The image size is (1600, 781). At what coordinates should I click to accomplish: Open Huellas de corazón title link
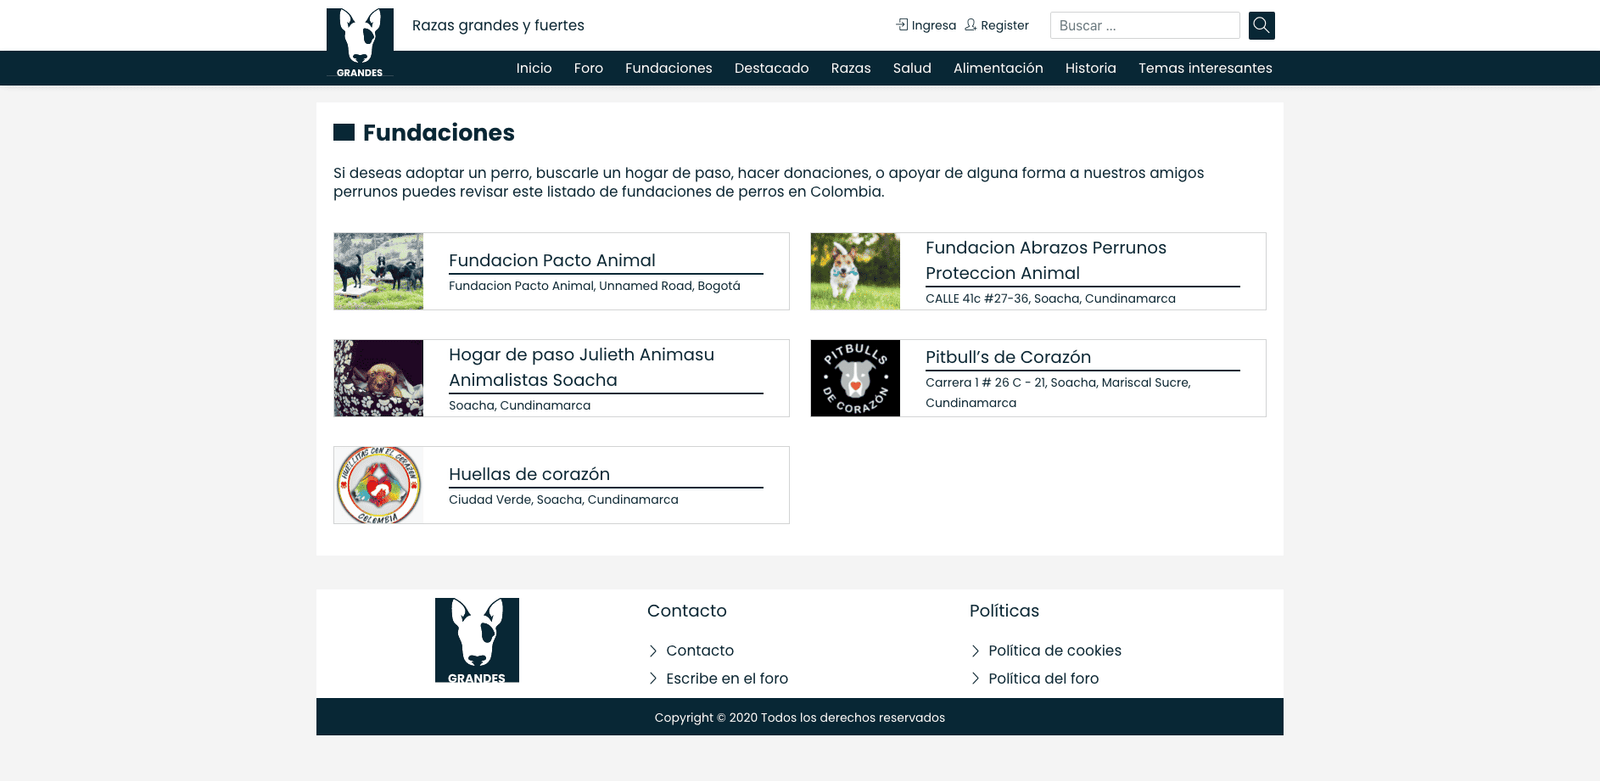tap(529, 474)
